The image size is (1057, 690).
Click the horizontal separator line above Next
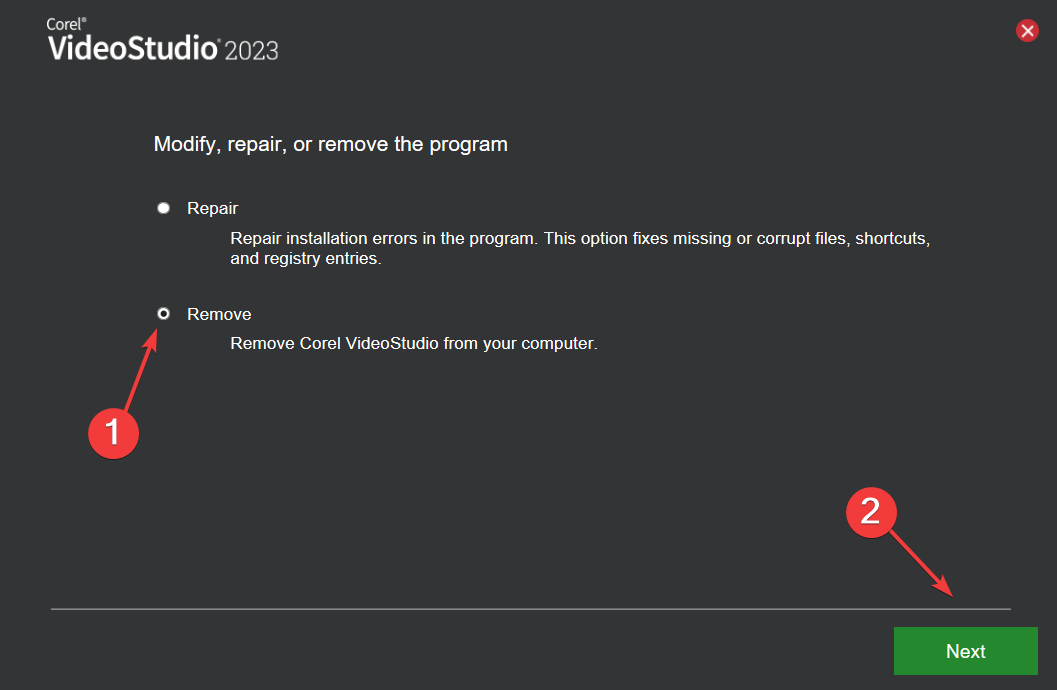click(530, 608)
